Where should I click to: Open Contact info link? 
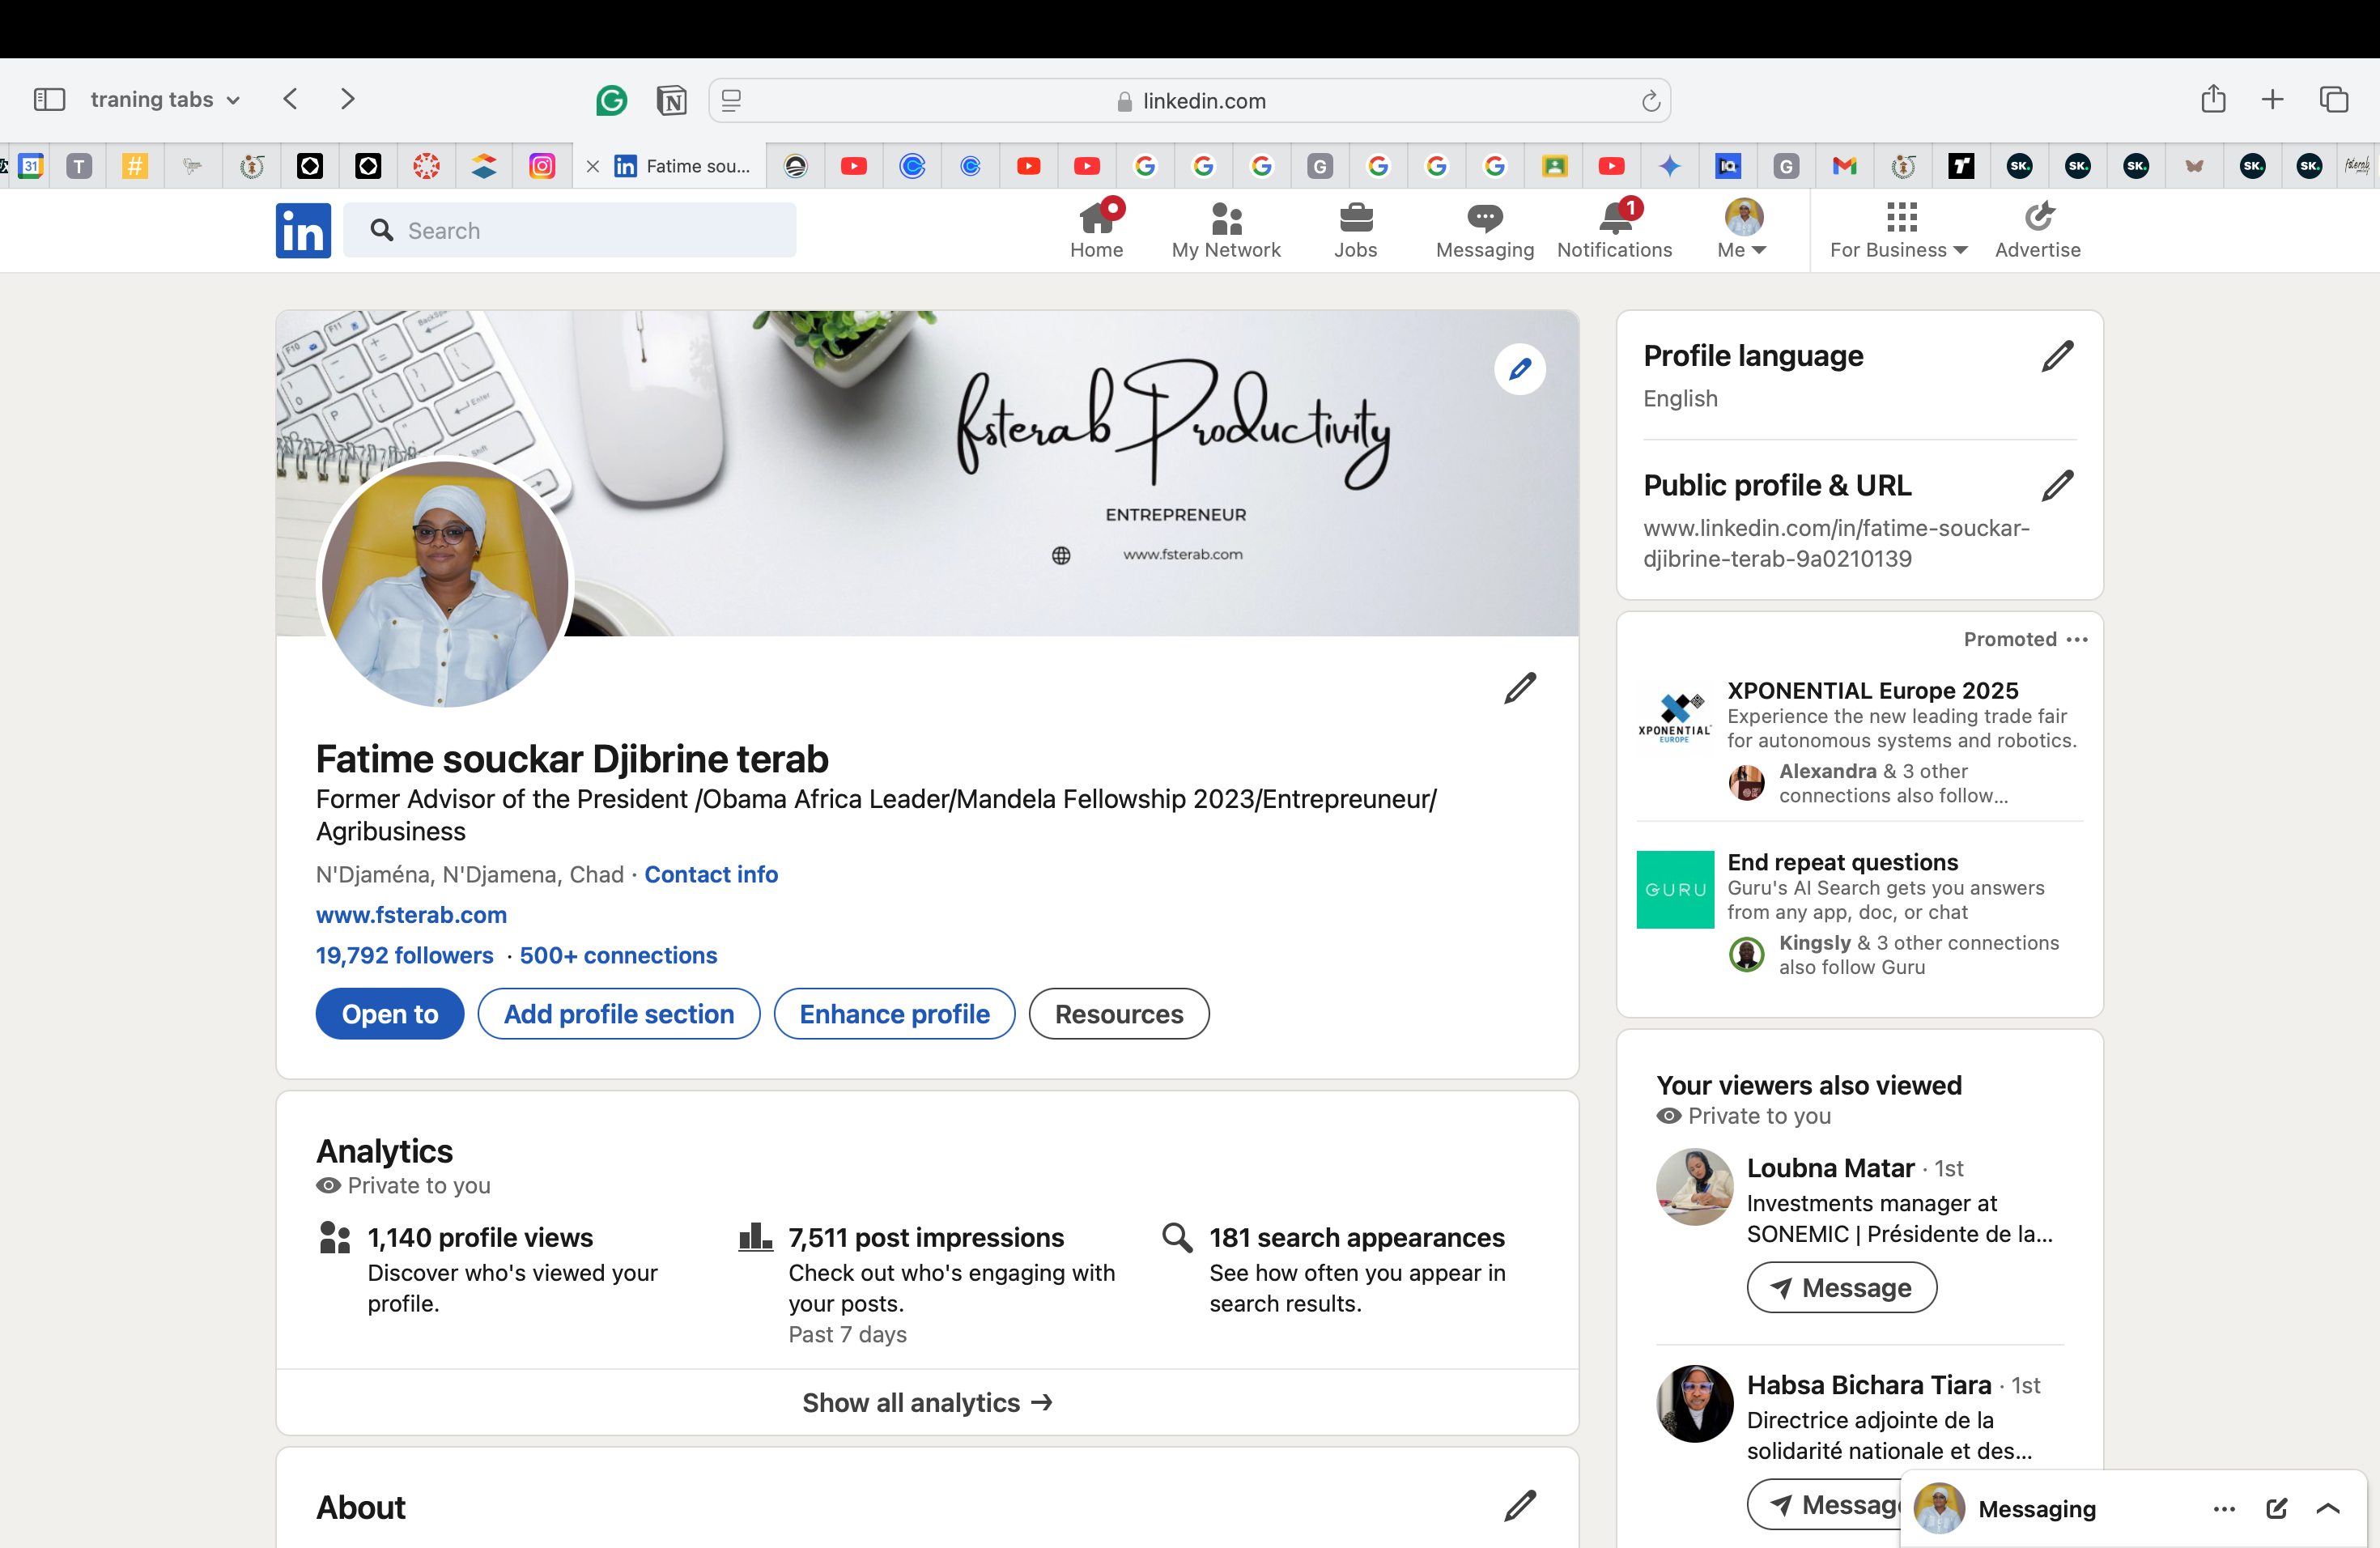(711, 874)
